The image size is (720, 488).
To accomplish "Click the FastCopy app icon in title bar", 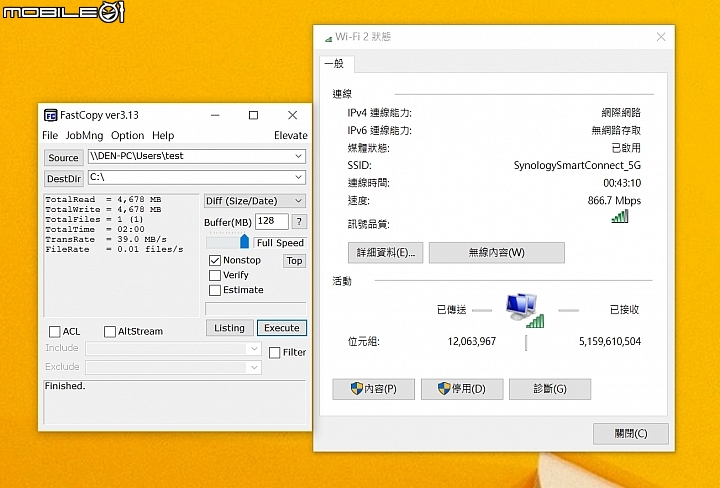I will pyautogui.click(x=51, y=115).
